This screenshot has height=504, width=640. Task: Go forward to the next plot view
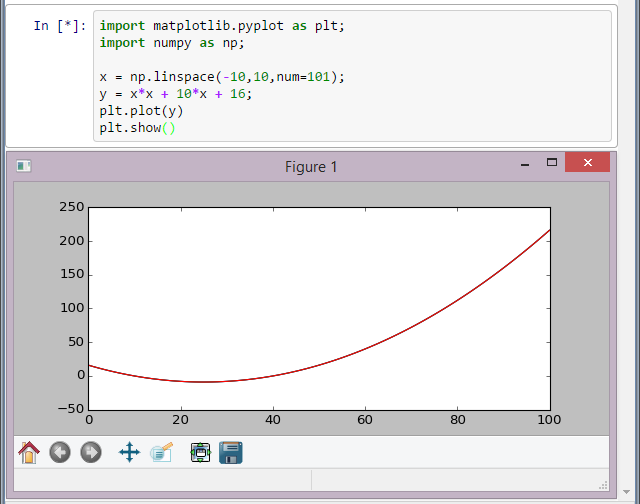(x=91, y=453)
